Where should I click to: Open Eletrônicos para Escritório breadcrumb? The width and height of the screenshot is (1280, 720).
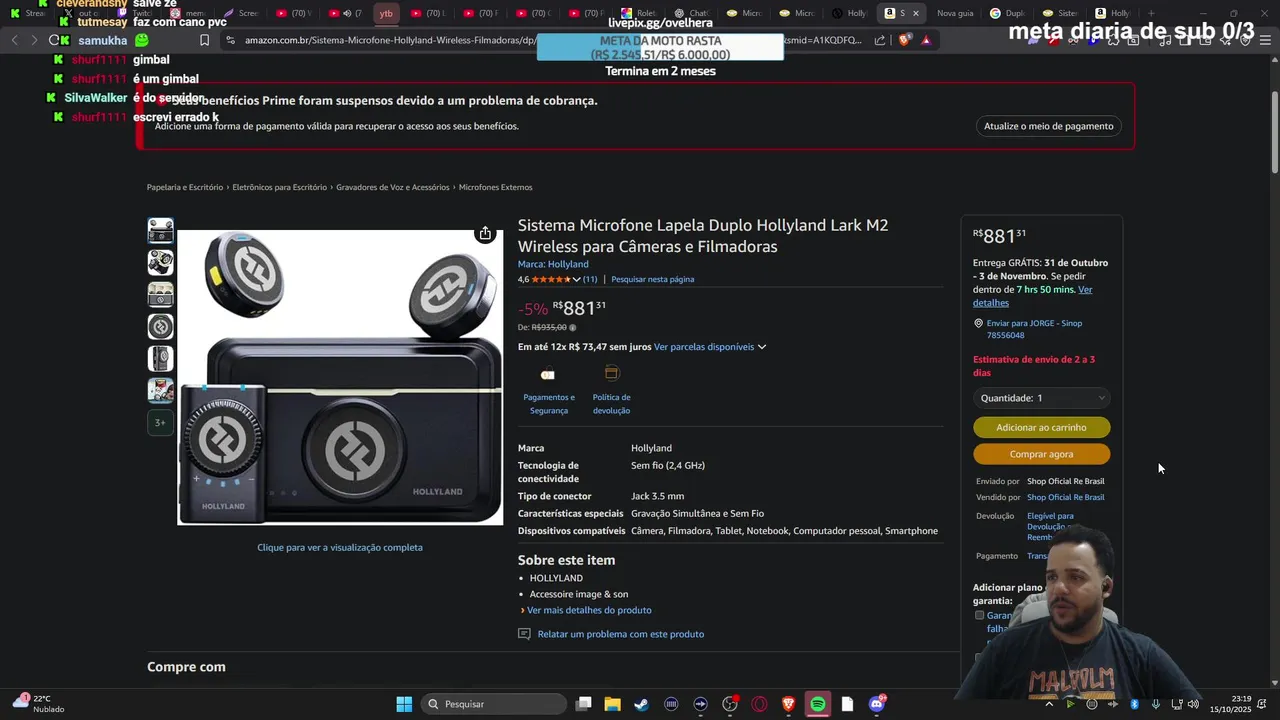click(x=280, y=187)
